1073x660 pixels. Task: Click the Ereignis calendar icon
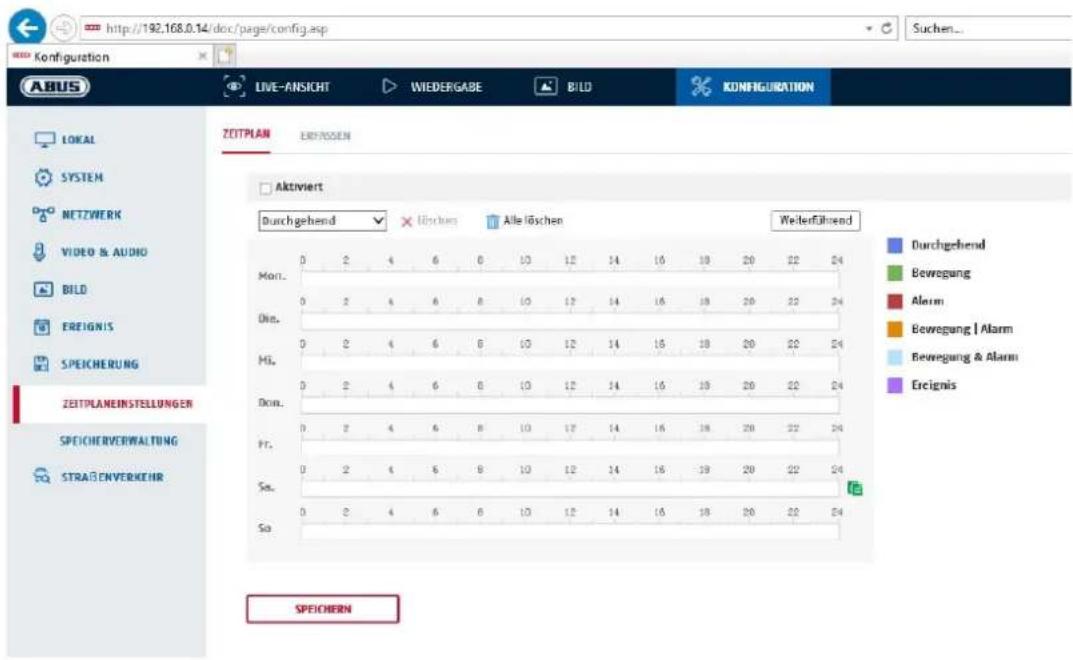(42, 327)
